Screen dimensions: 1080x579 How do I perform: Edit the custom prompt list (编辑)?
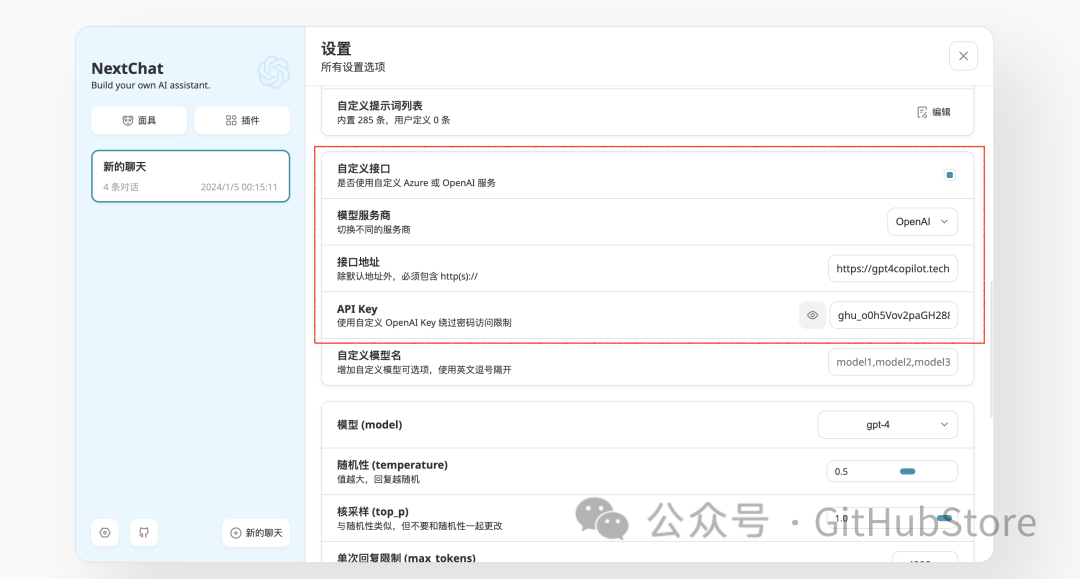point(934,112)
